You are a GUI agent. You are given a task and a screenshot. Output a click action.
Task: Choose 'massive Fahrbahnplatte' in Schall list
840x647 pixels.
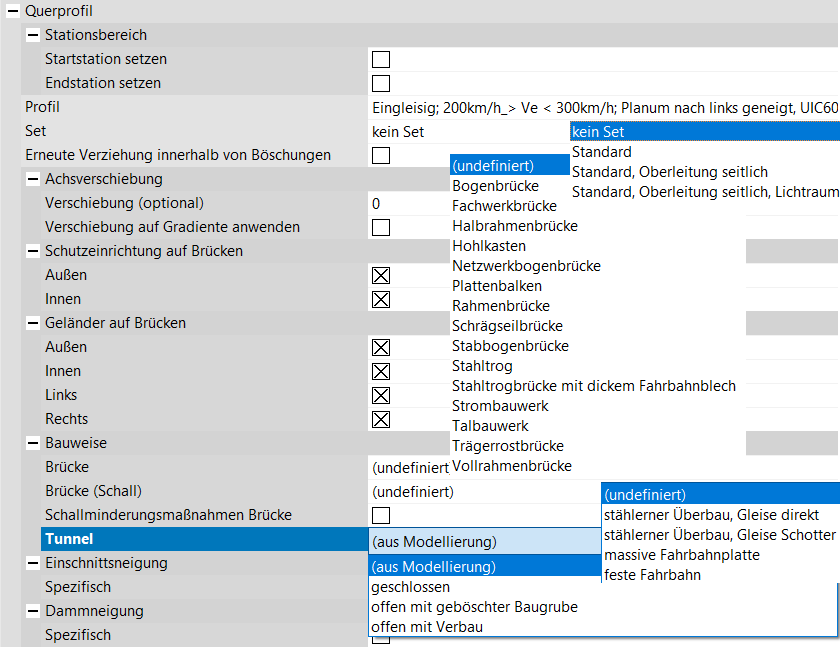tap(681, 555)
